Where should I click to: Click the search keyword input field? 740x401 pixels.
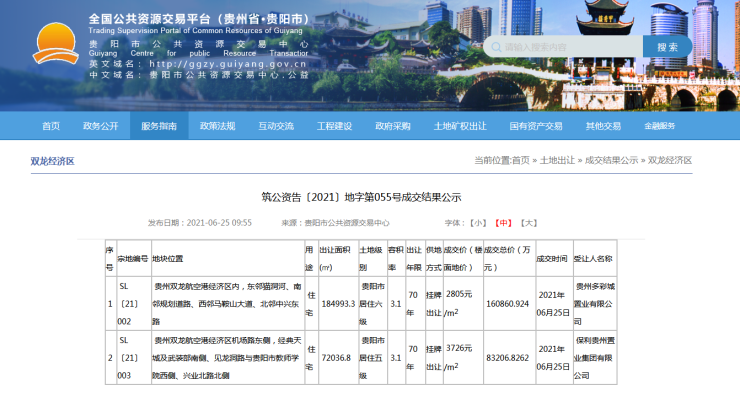pyautogui.click(x=570, y=47)
